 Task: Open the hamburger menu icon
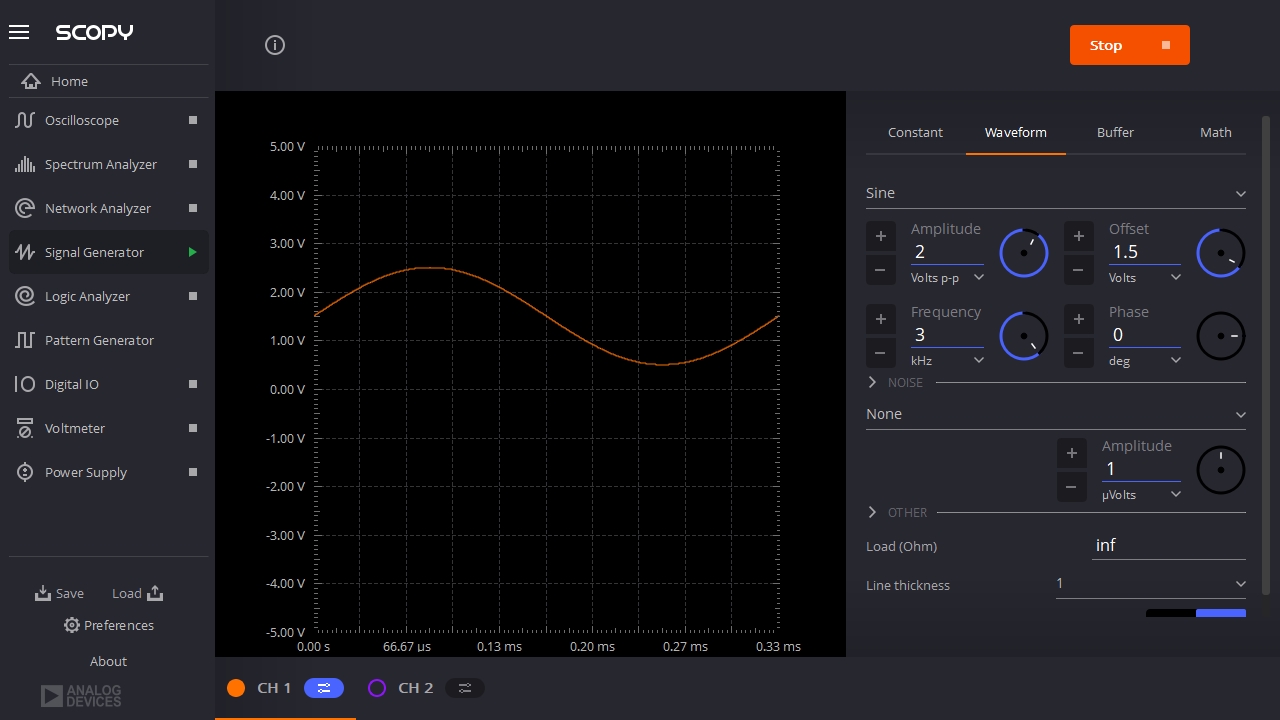(19, 32)
